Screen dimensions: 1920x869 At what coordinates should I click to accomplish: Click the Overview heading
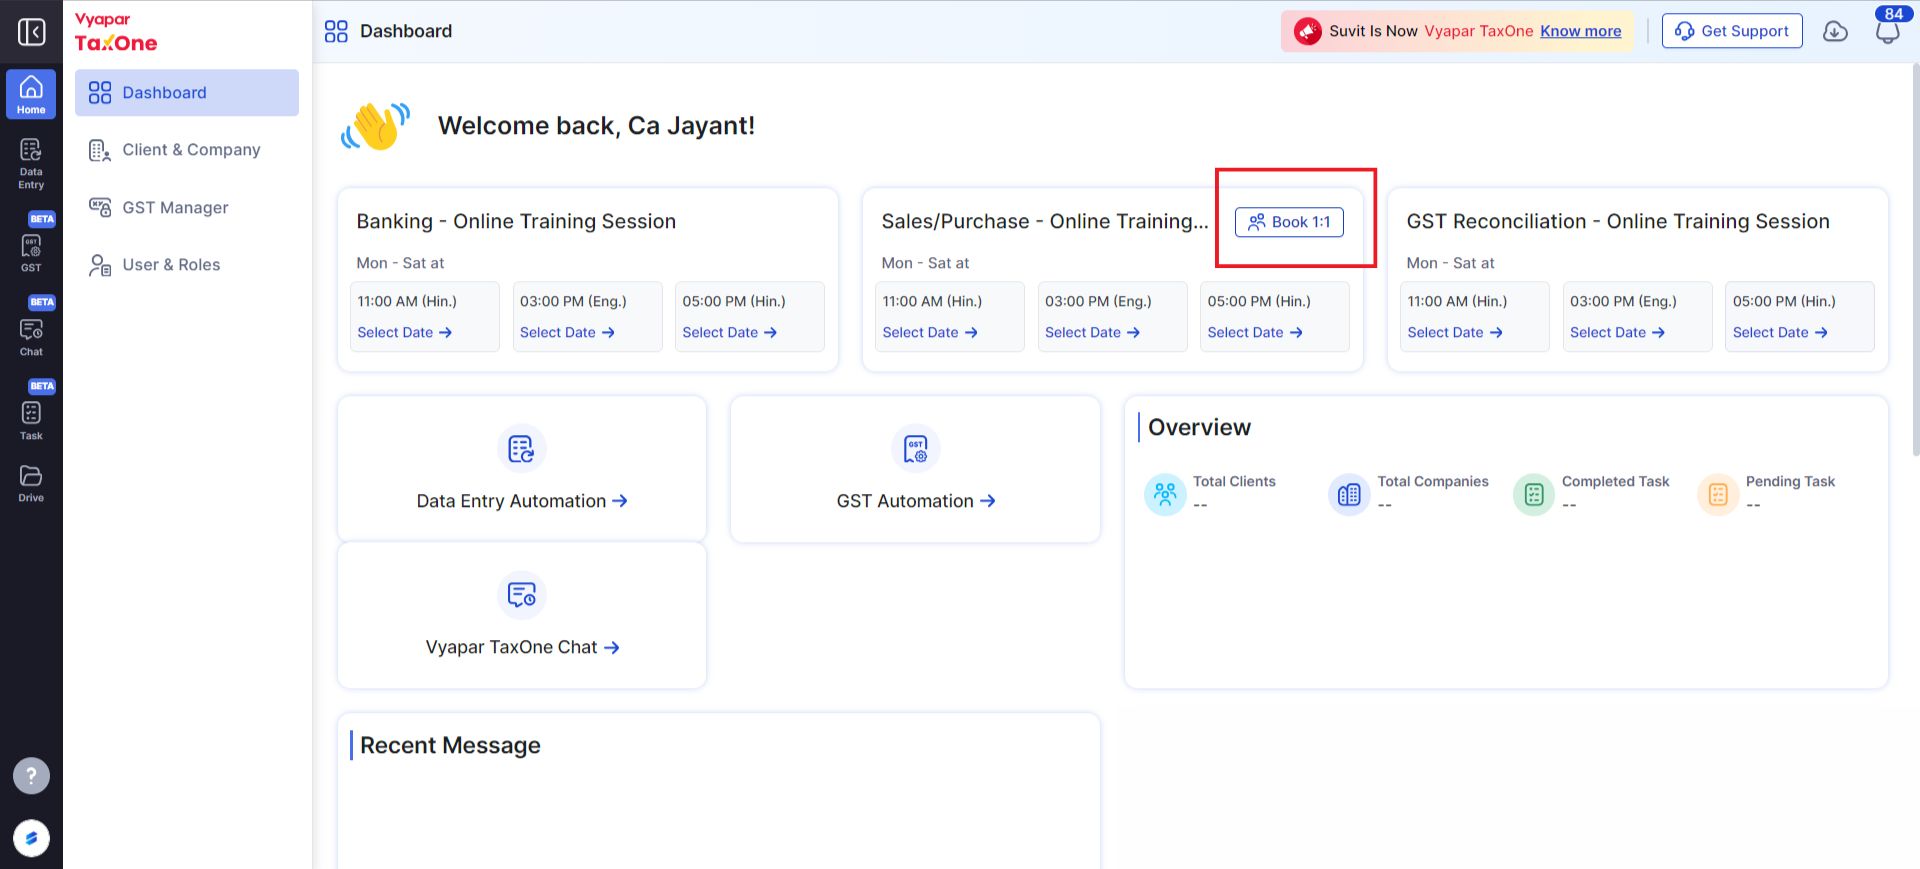[x=1199, y=427]
